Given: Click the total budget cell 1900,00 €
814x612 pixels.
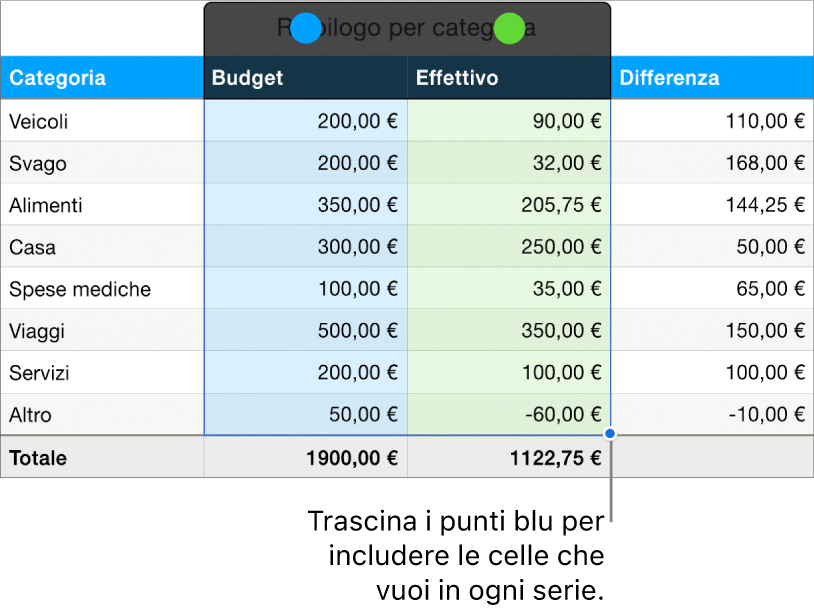Looking at the screenshot, I should (x=305, y=458).
